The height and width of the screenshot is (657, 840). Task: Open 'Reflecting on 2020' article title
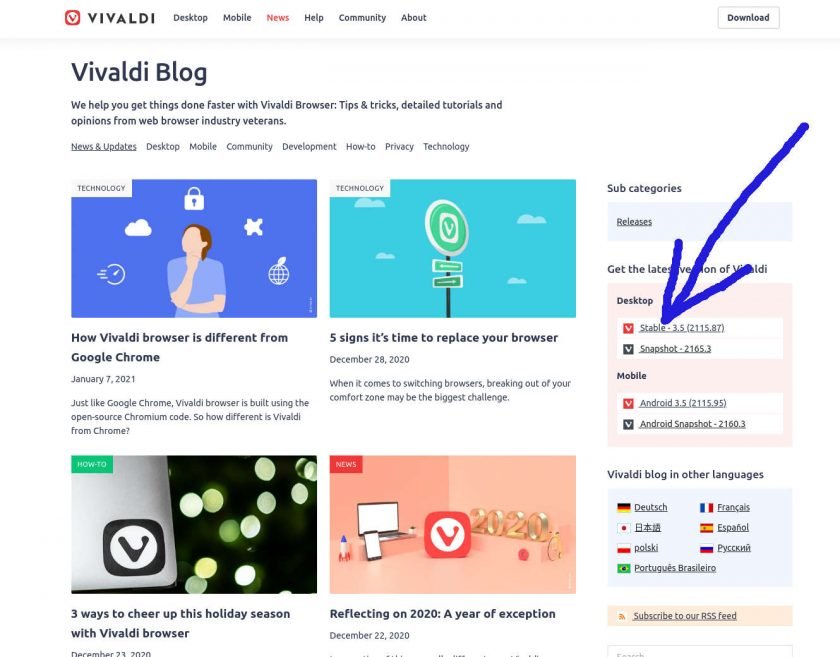[442, 614]
